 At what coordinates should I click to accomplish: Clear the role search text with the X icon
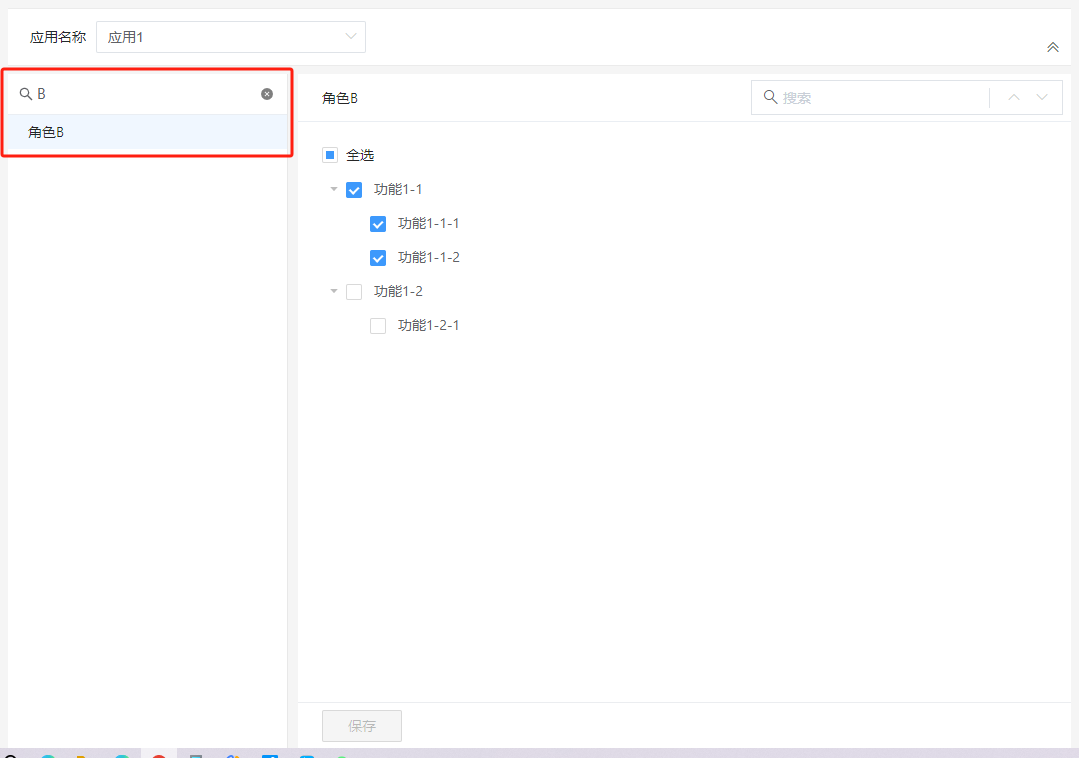267,94
